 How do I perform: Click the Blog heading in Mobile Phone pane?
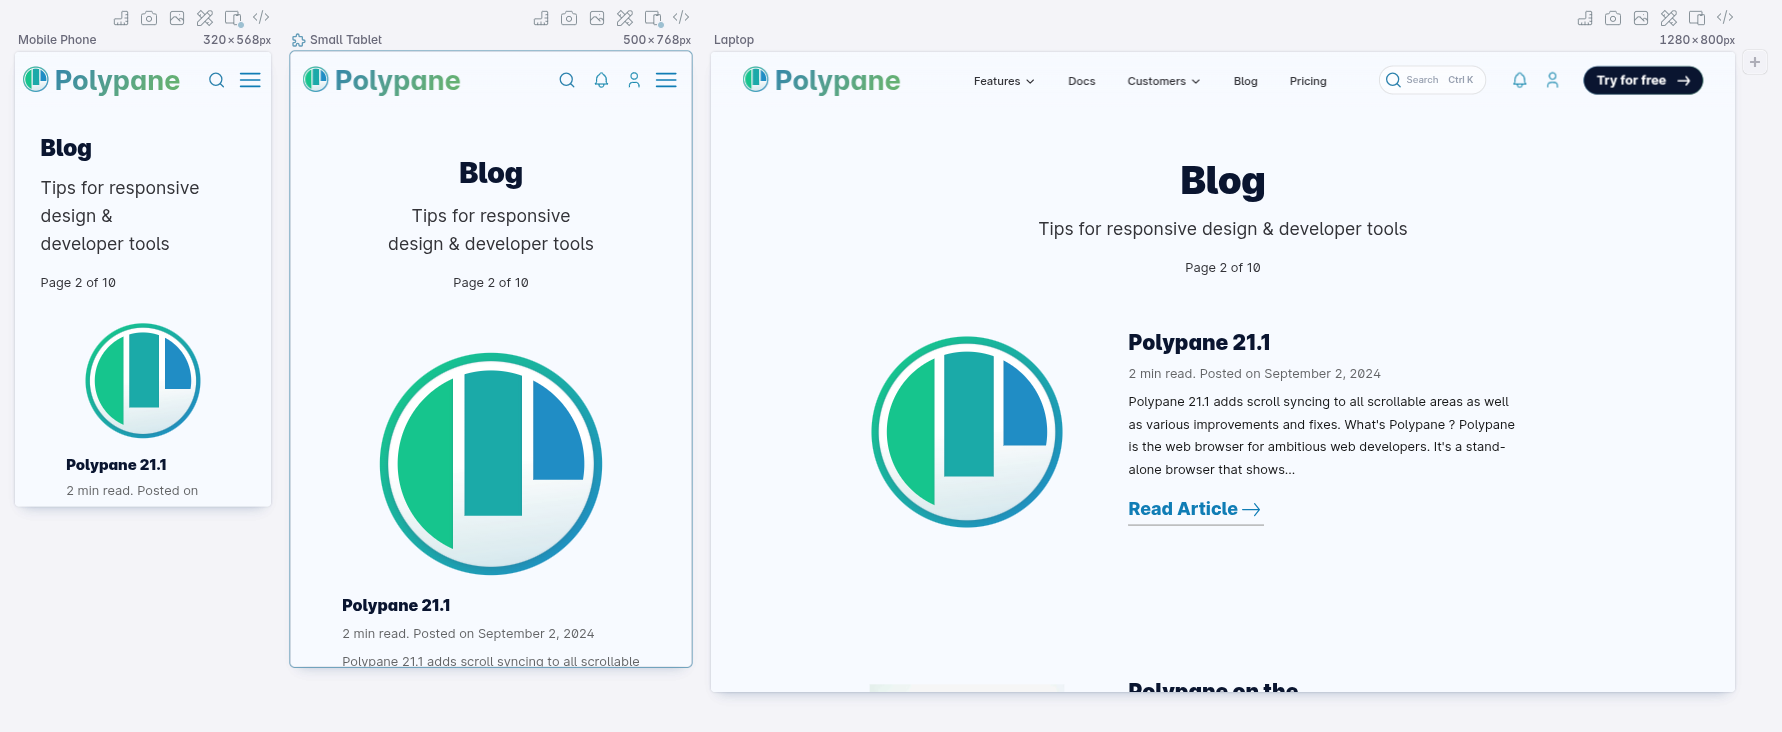(x=66, y=148)
